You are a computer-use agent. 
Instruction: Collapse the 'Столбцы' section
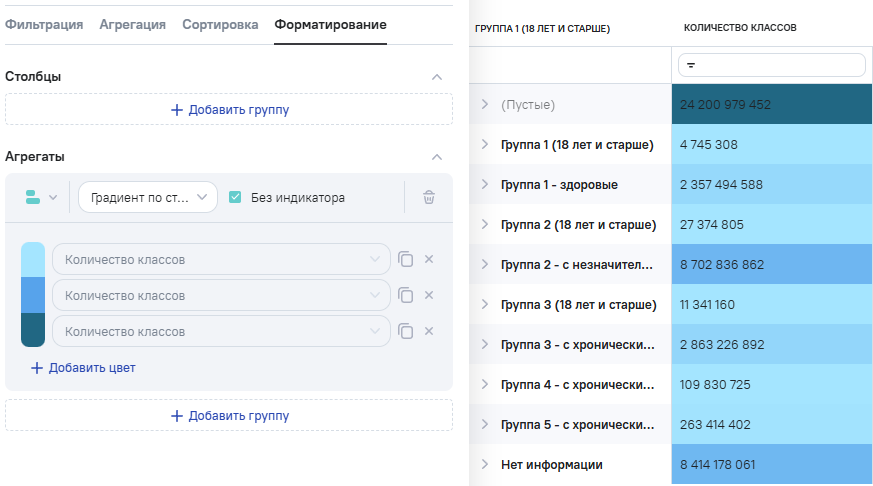(436, 77)
